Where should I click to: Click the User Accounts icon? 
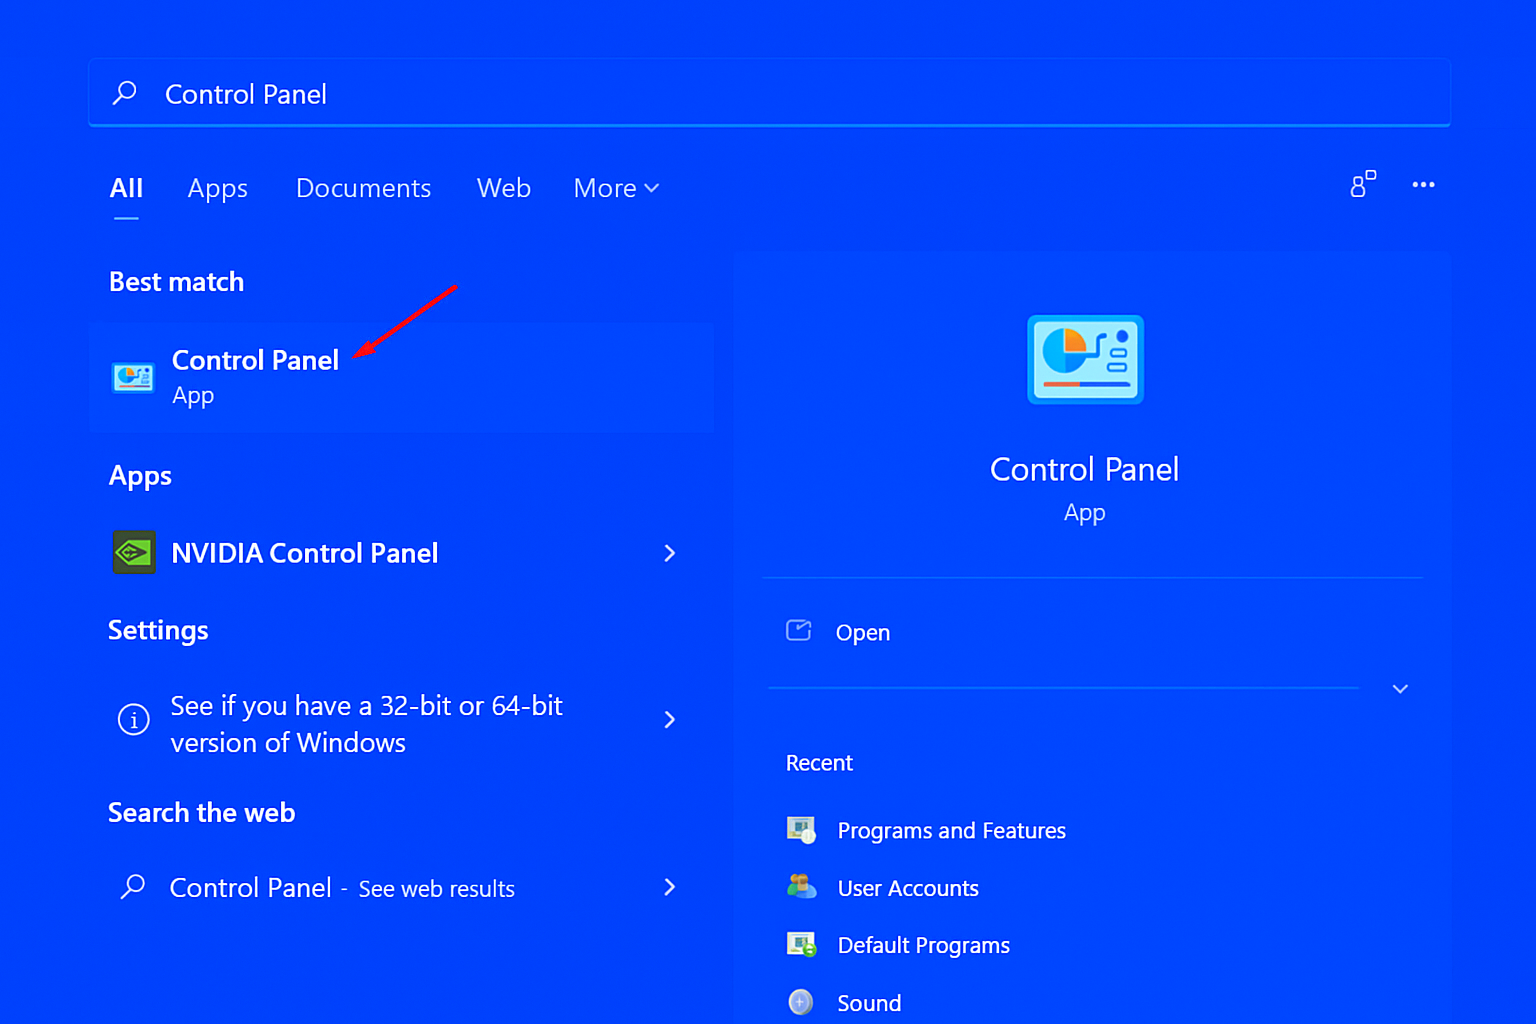[x=801, y=887]
